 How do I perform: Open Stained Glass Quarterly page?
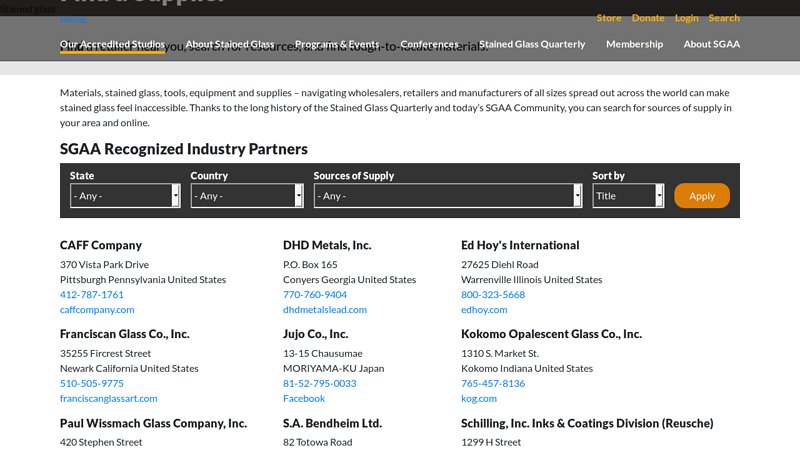[x=532, y=44]
